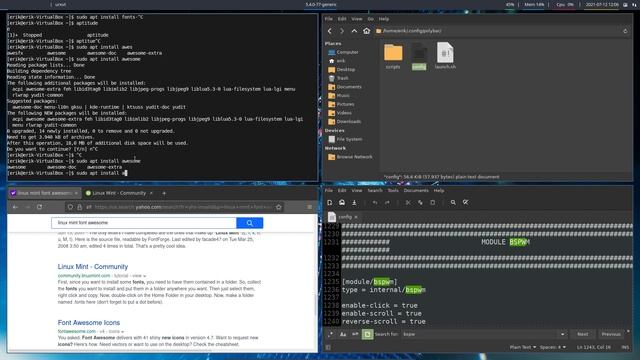Bookmark this page with the star icon
The image size is (640, 360).
[279, 207]
